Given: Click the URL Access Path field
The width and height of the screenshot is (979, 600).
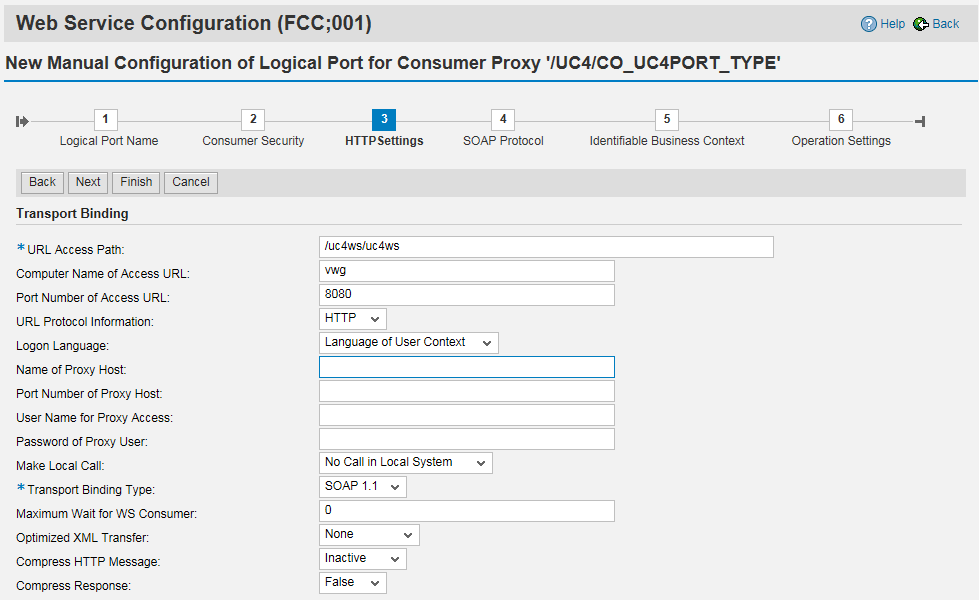Looking at the screenshot, I should pos(546,246).
